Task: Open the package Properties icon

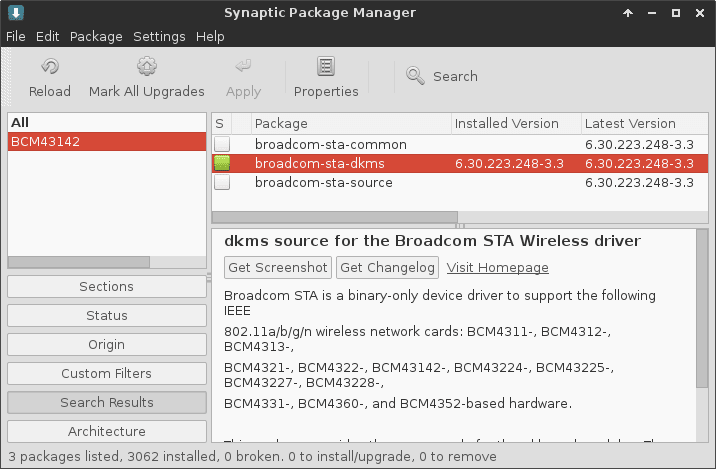Action: coord(326,67)
